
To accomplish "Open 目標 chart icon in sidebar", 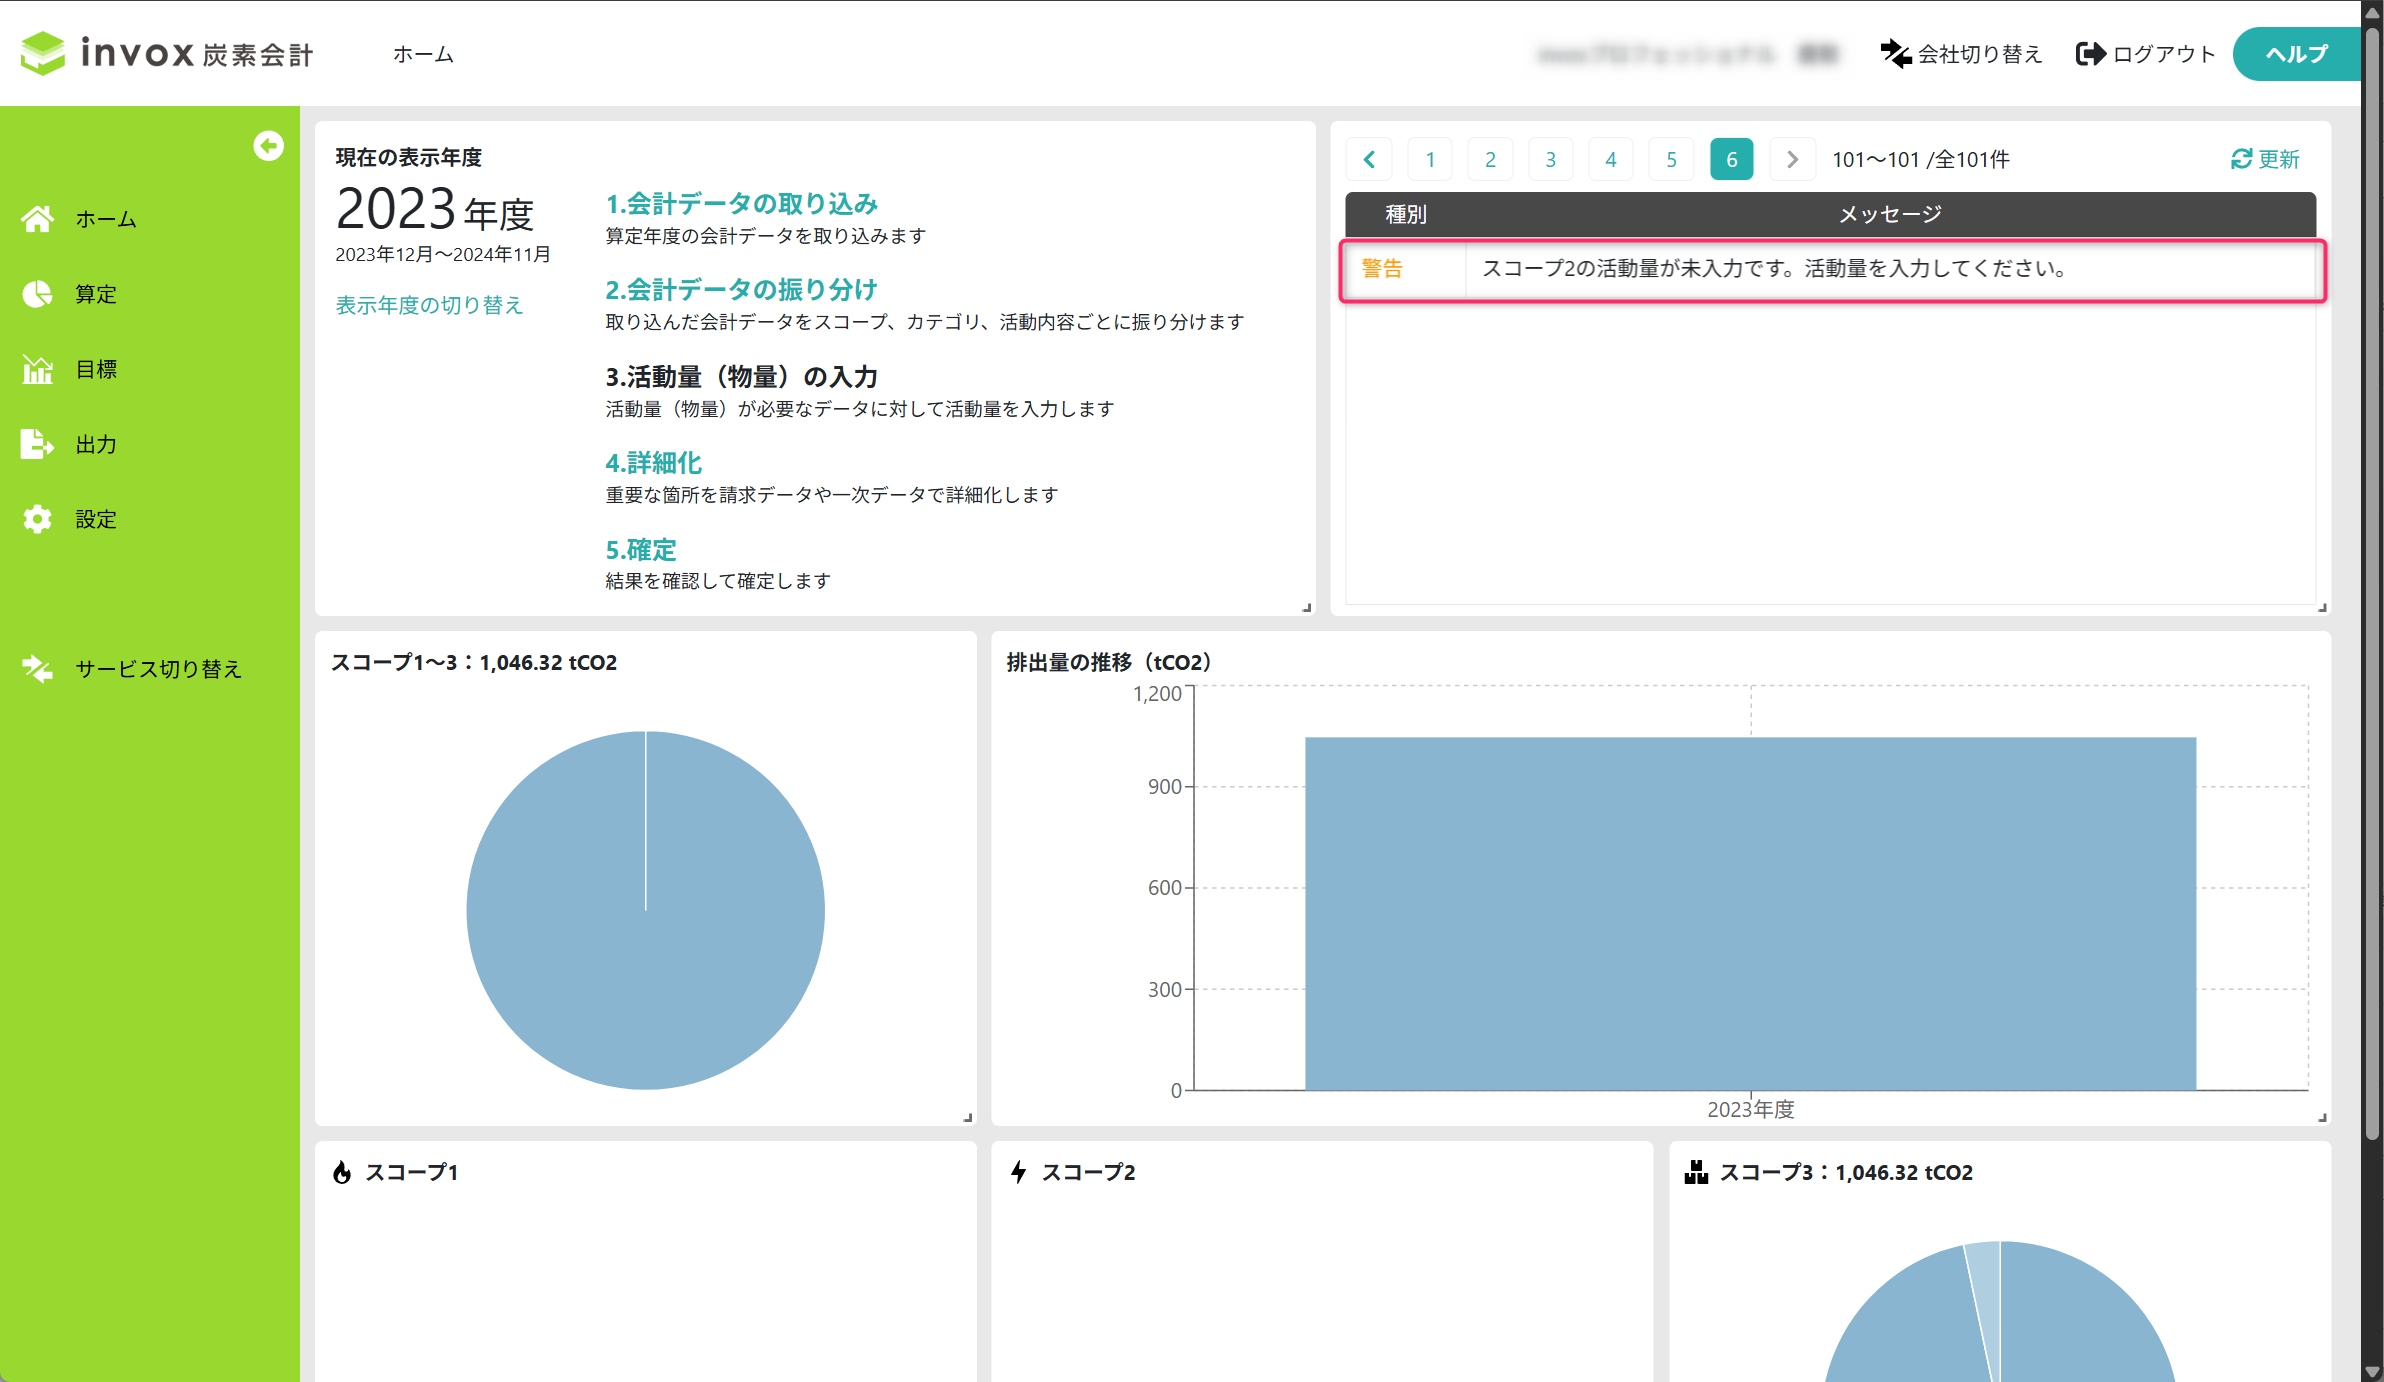I will pos(38,369).
